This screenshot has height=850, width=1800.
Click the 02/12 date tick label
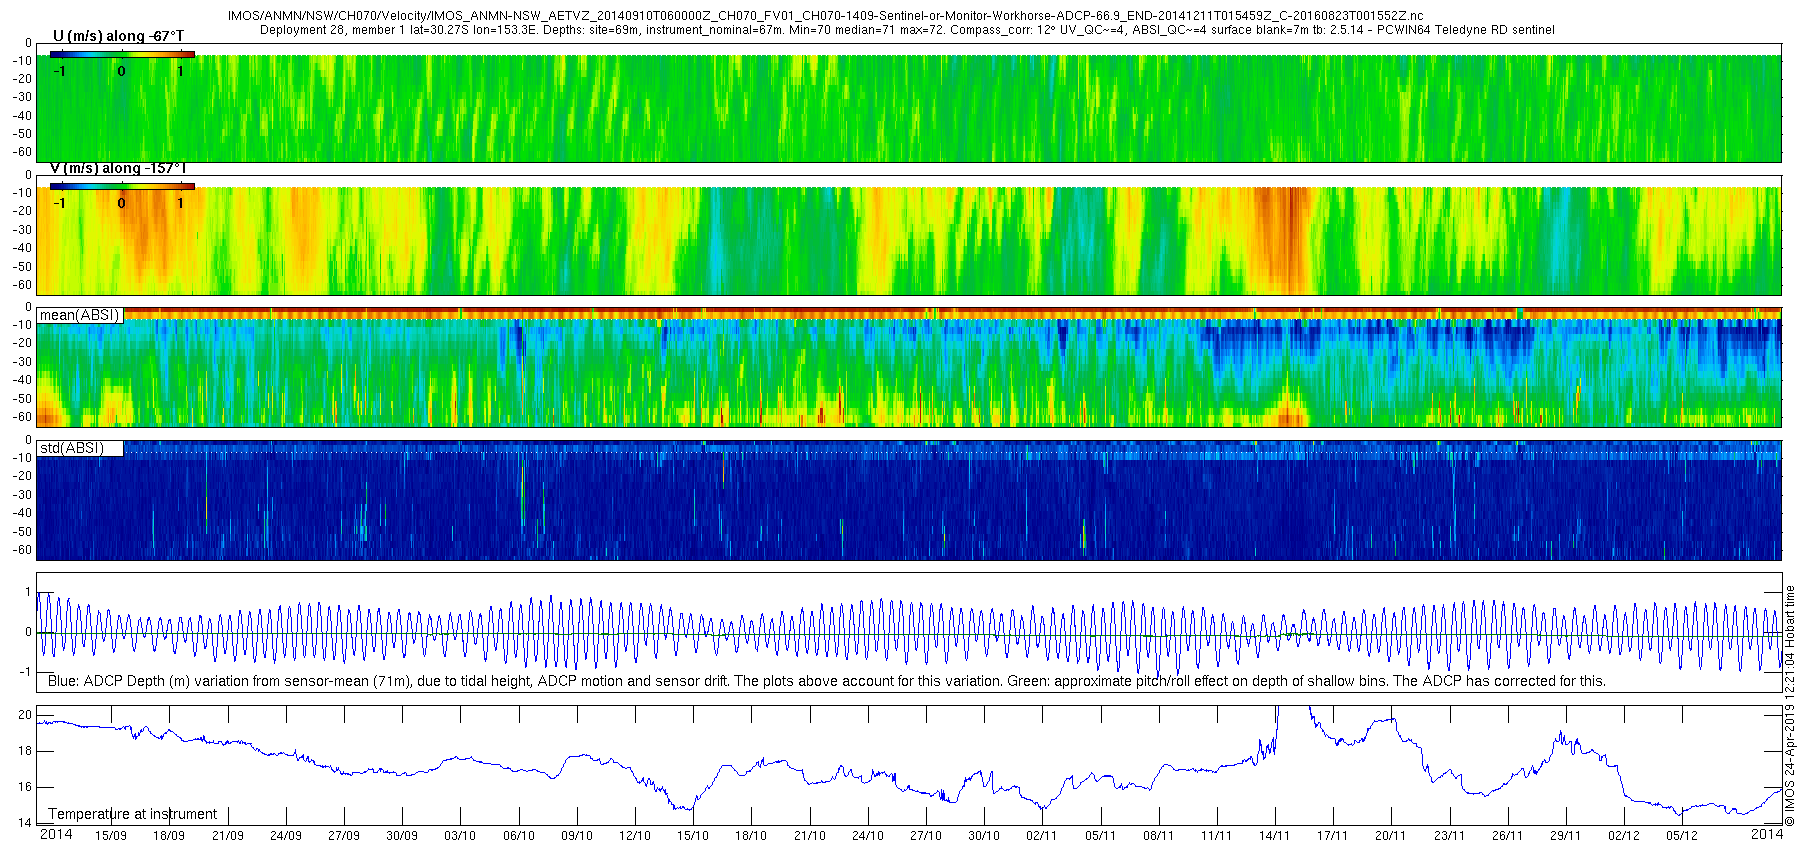coord(1623,836)
